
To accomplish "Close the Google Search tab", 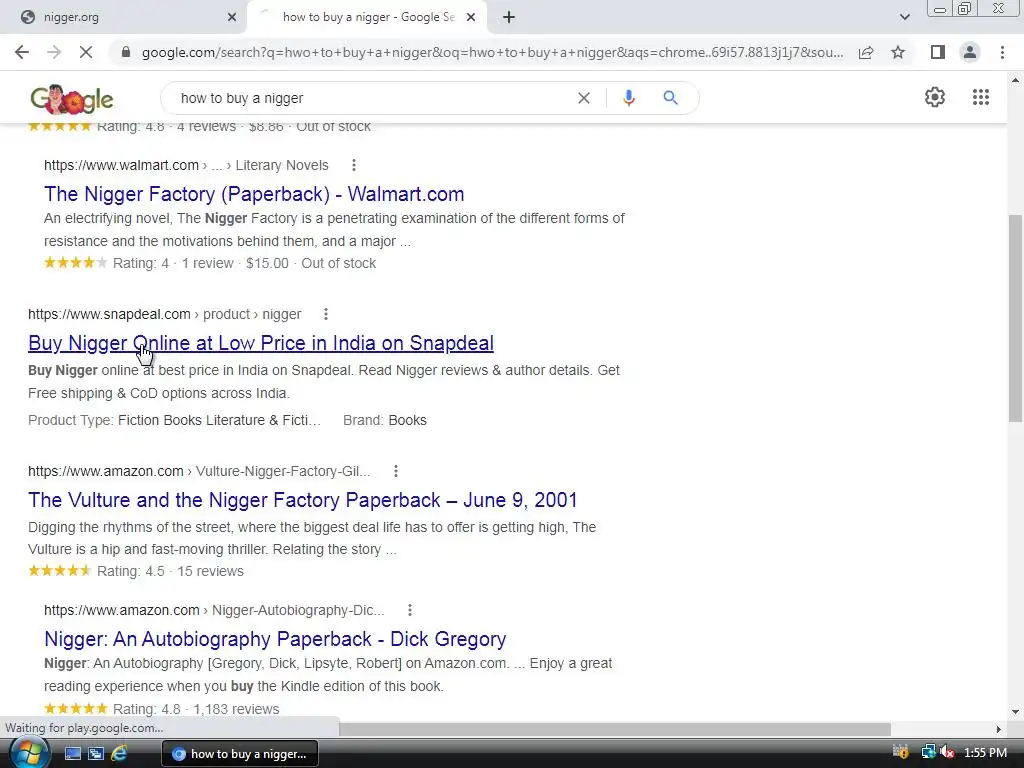I will 471,17.
